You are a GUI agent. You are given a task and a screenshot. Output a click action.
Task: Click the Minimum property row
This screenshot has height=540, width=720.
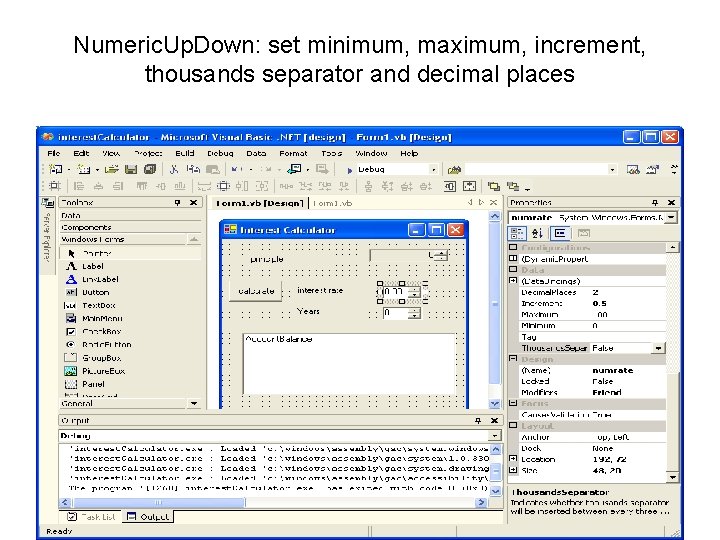592,326
